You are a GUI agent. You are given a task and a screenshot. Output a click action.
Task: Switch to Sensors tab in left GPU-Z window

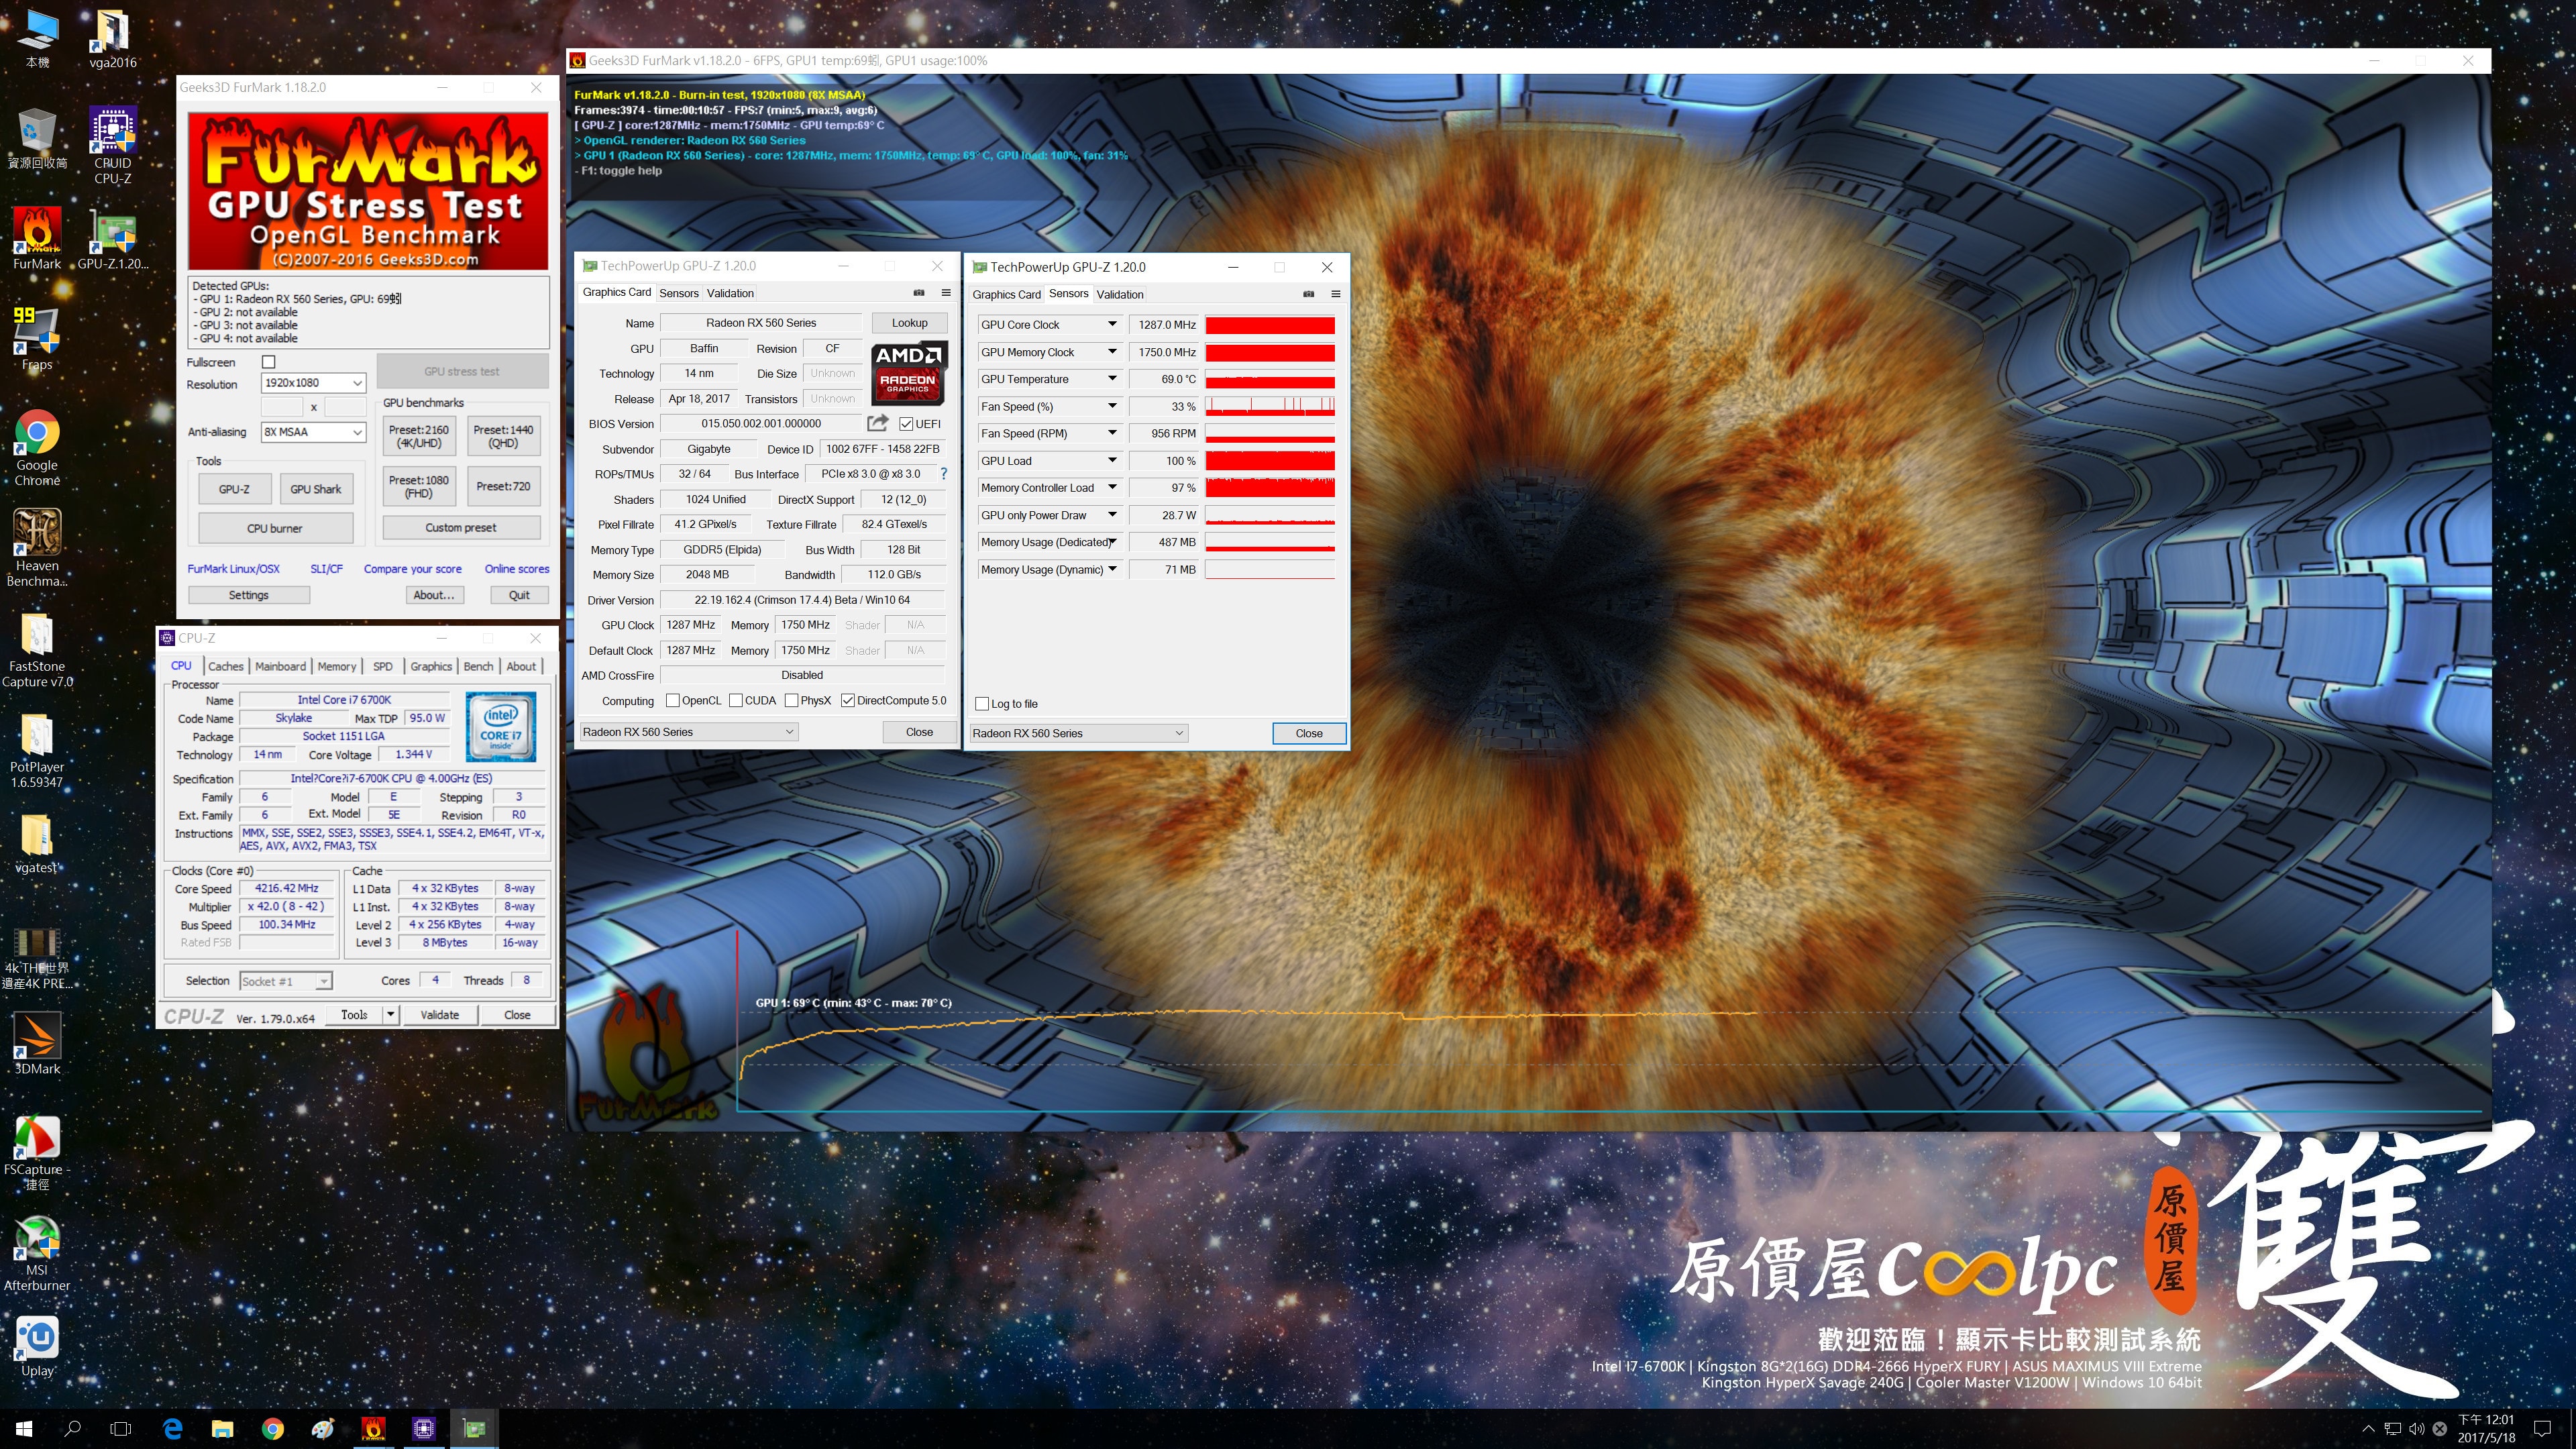point(679,293)
